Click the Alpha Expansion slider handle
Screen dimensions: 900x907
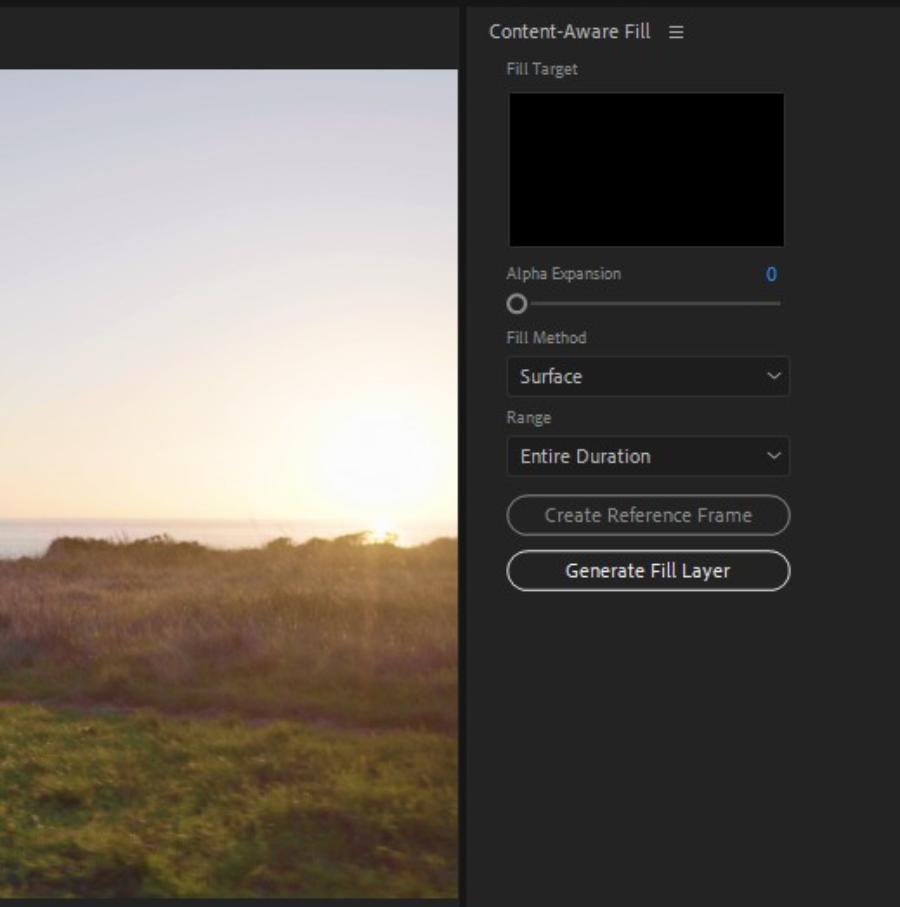click(x=517, y=304)
